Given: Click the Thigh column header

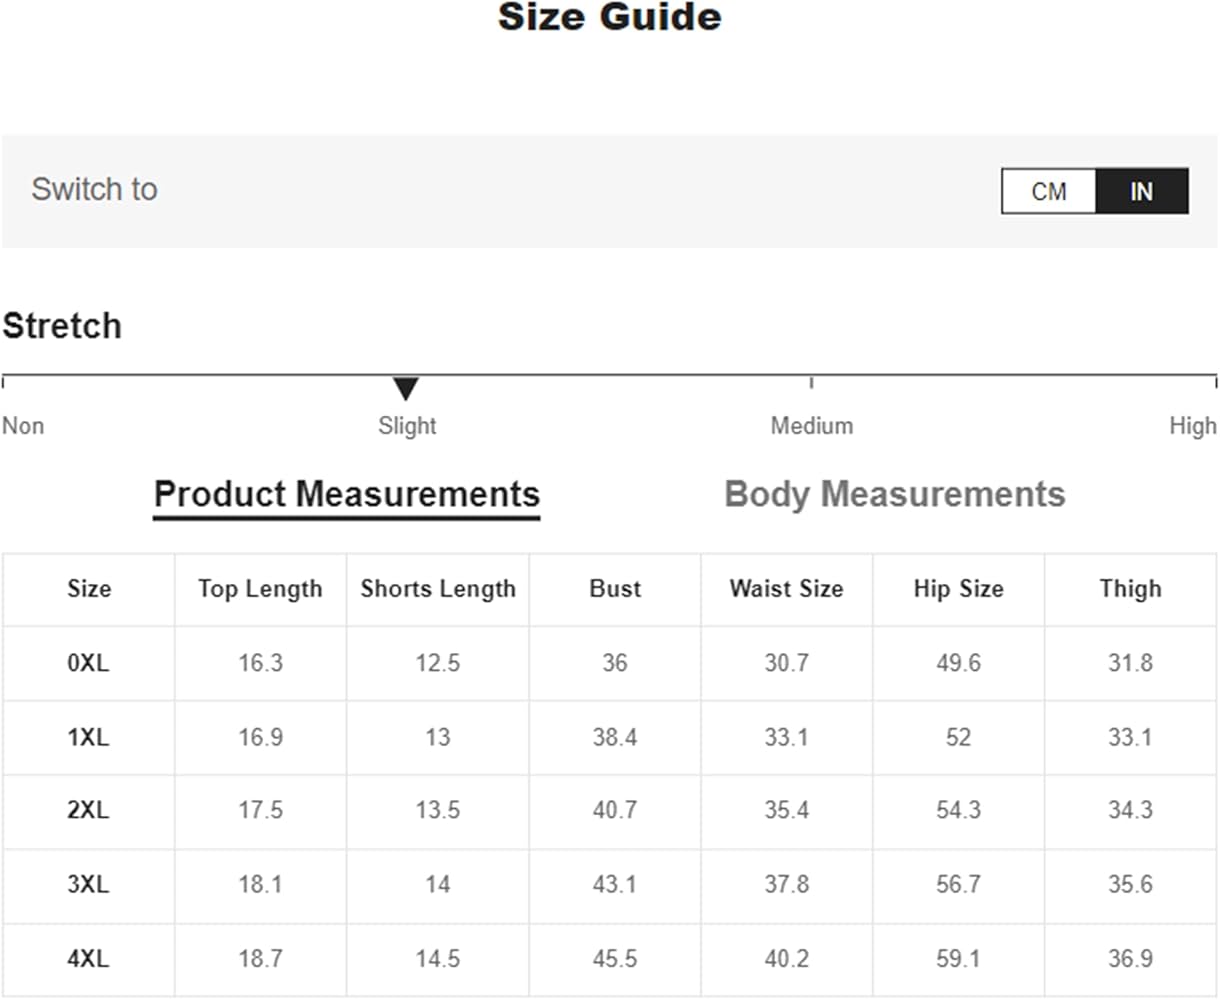Looking at the screenshot, I should tap(1130, 589).
